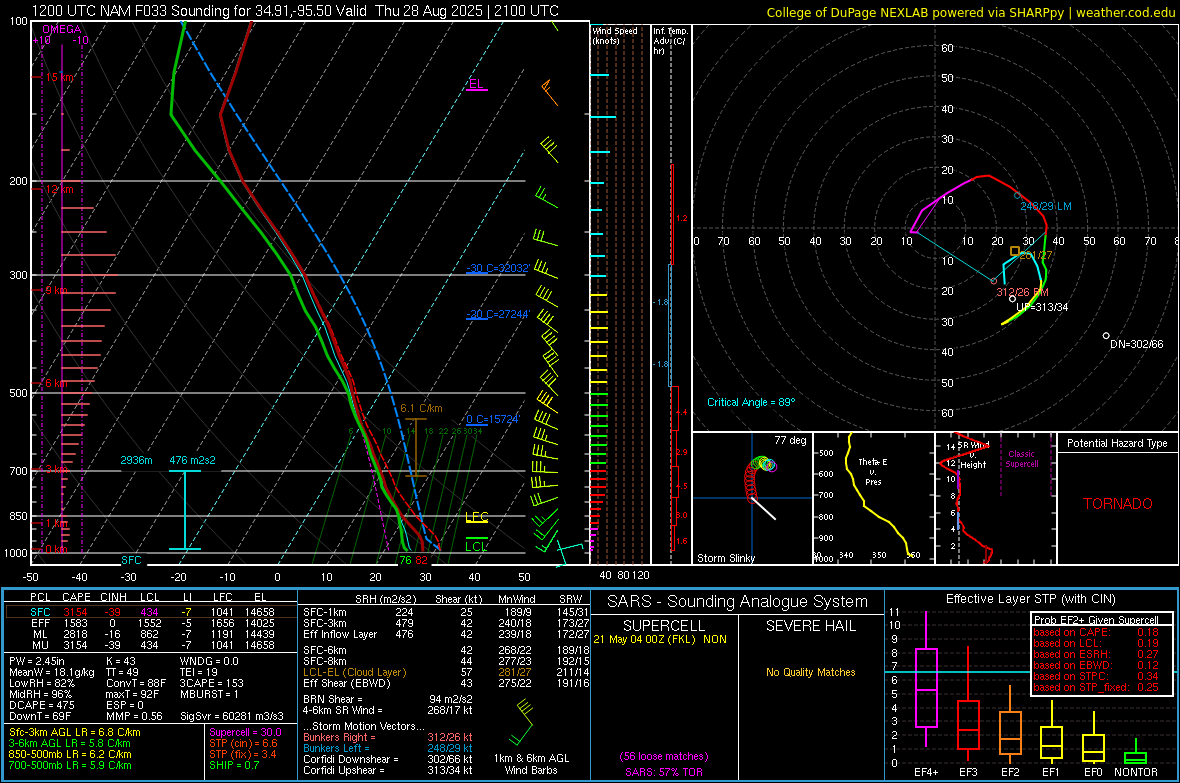Click the 'Eff Shear (EBWD)' row
The height and width of the screenshot is (783, 1180).
(x=446, y=684)
